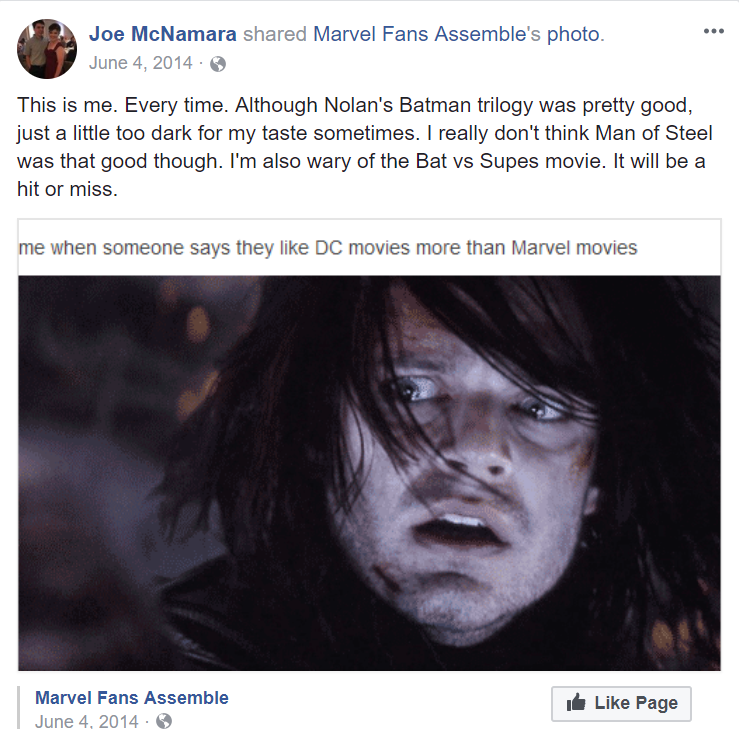This screenshot has height=729, width=739.
Task: Click the globe icon below Marvel Fans Assemble
Action: coord(164,721)
